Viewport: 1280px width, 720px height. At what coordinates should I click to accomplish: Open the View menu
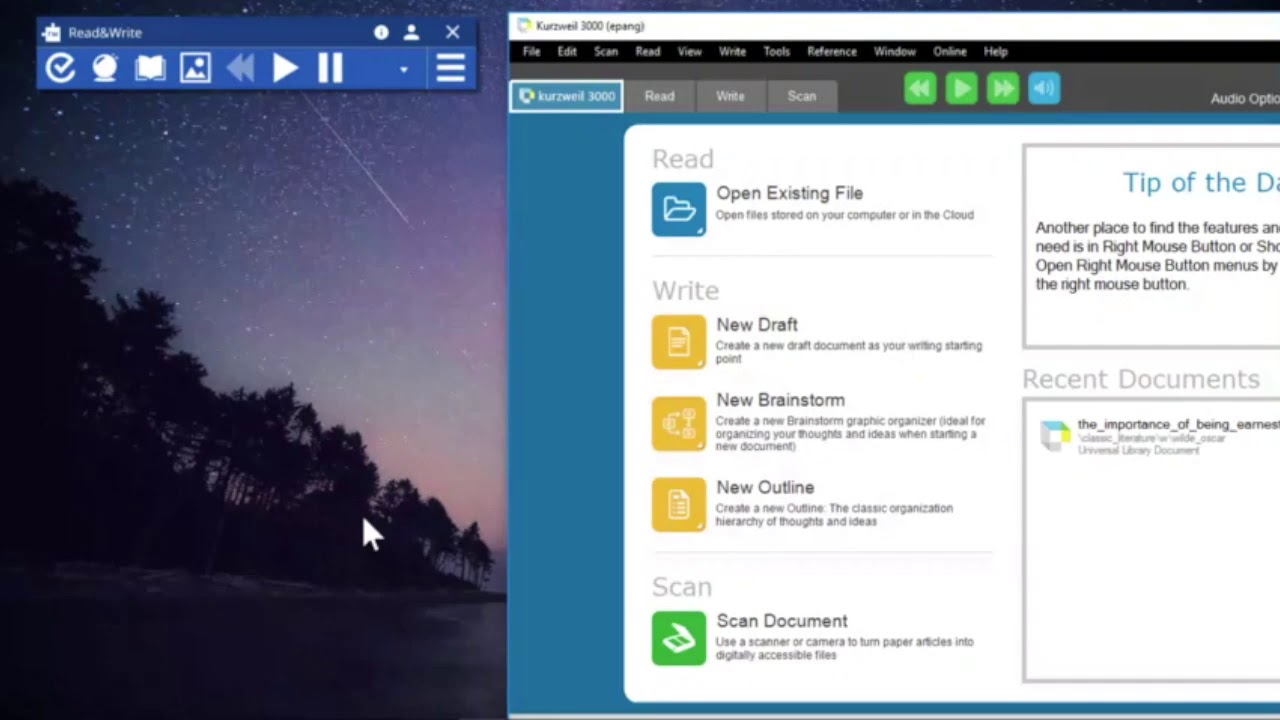(690, 51)
